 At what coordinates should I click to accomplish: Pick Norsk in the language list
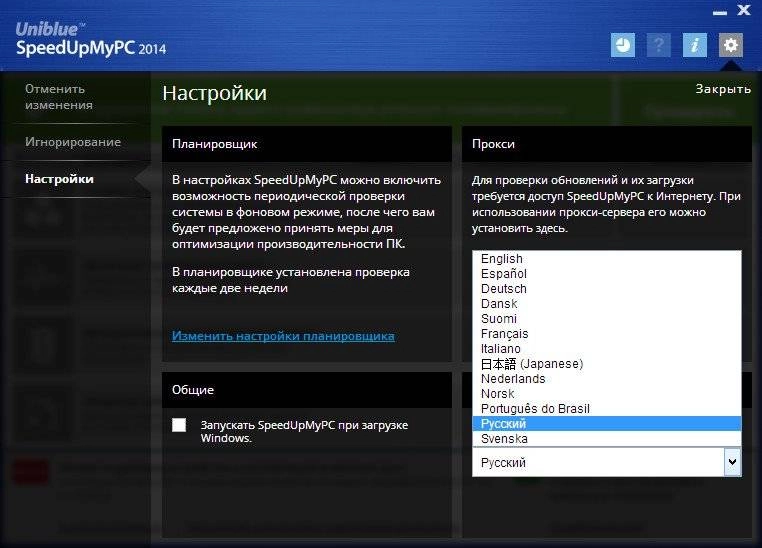pyautogui.click(x=606, y=394)
